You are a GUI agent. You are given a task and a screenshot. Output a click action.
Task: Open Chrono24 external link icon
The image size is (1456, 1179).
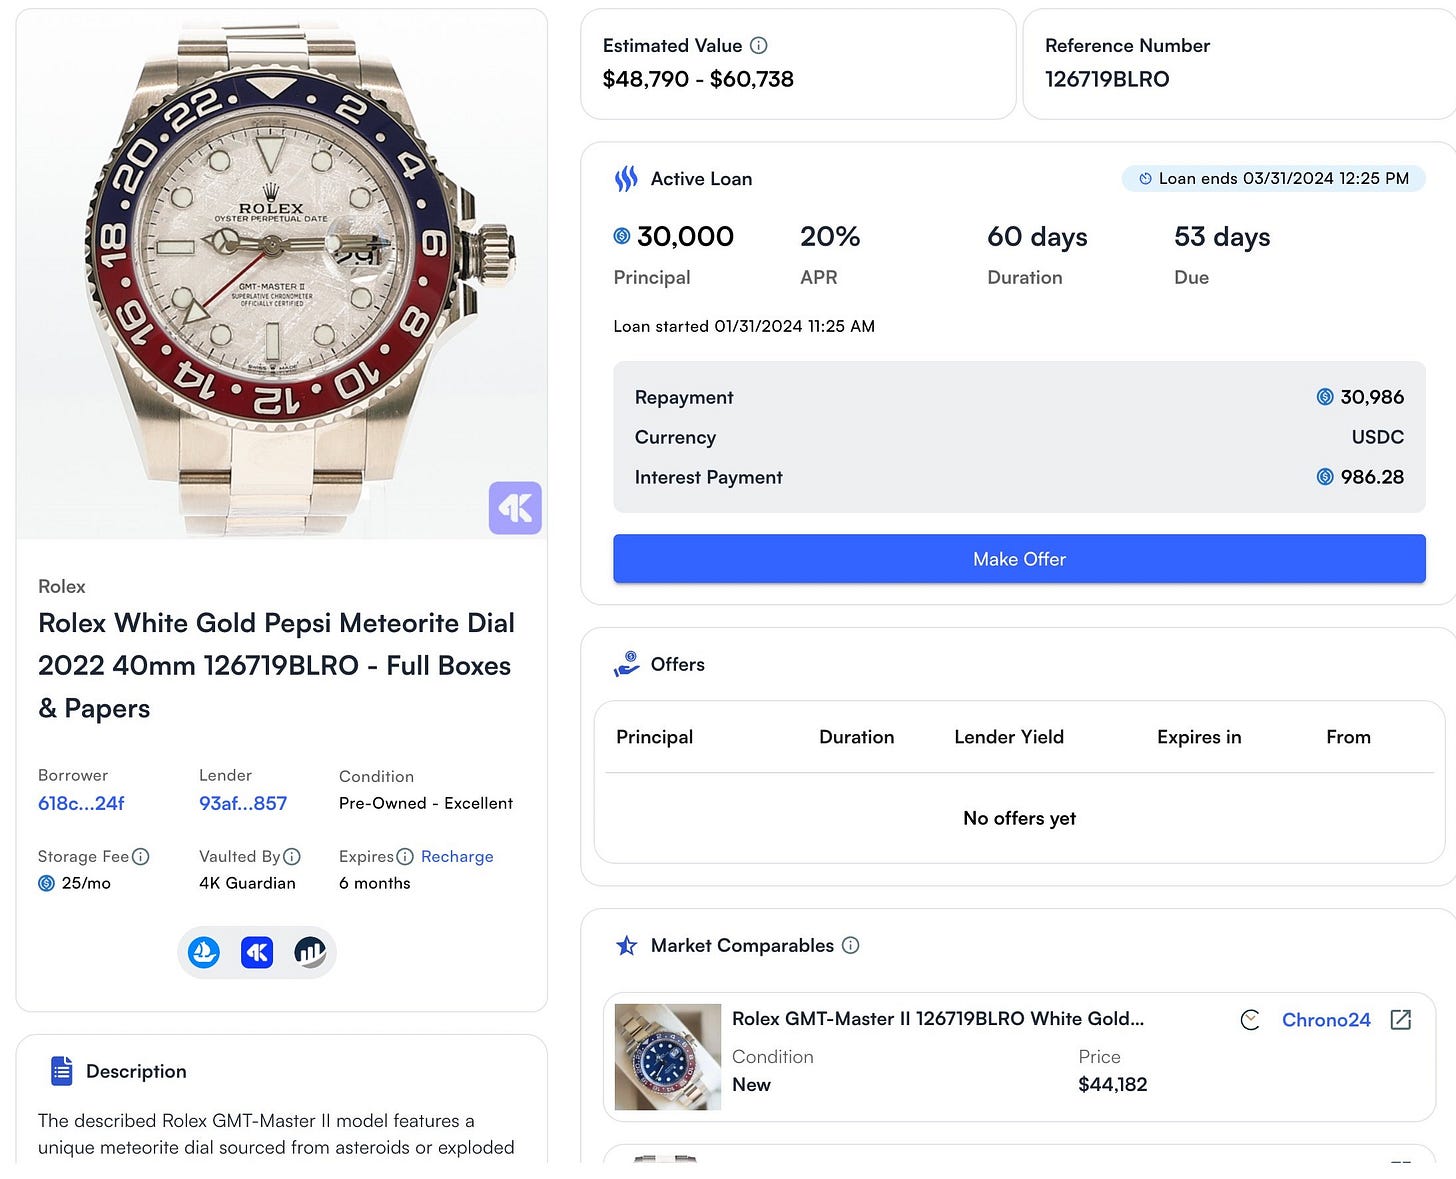1401,1019
